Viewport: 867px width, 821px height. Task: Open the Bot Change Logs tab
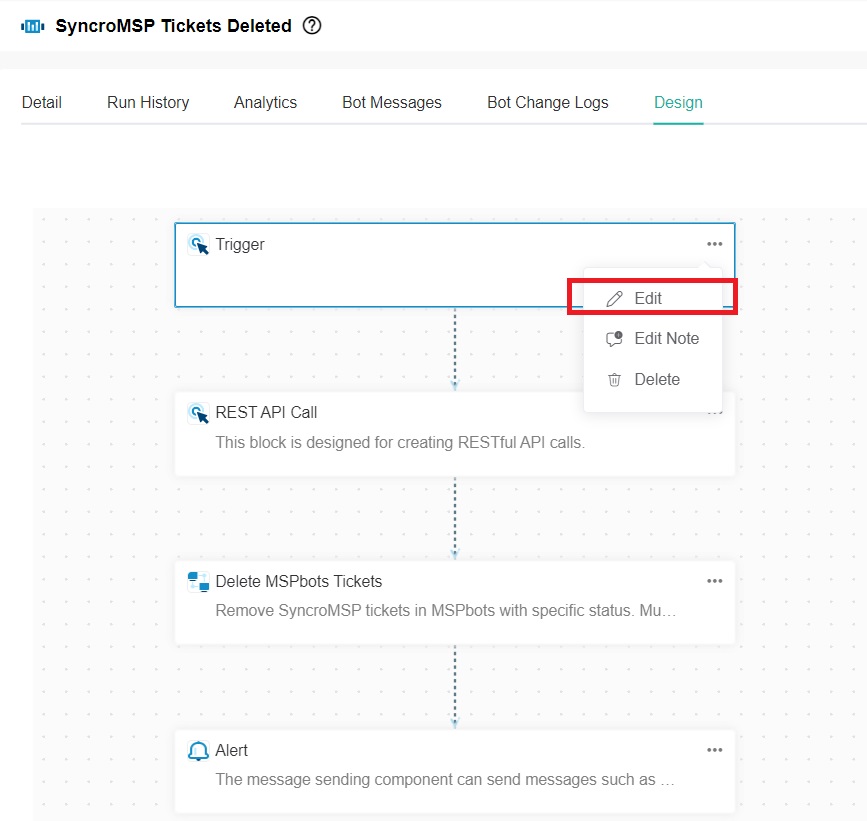click(547, 102)
